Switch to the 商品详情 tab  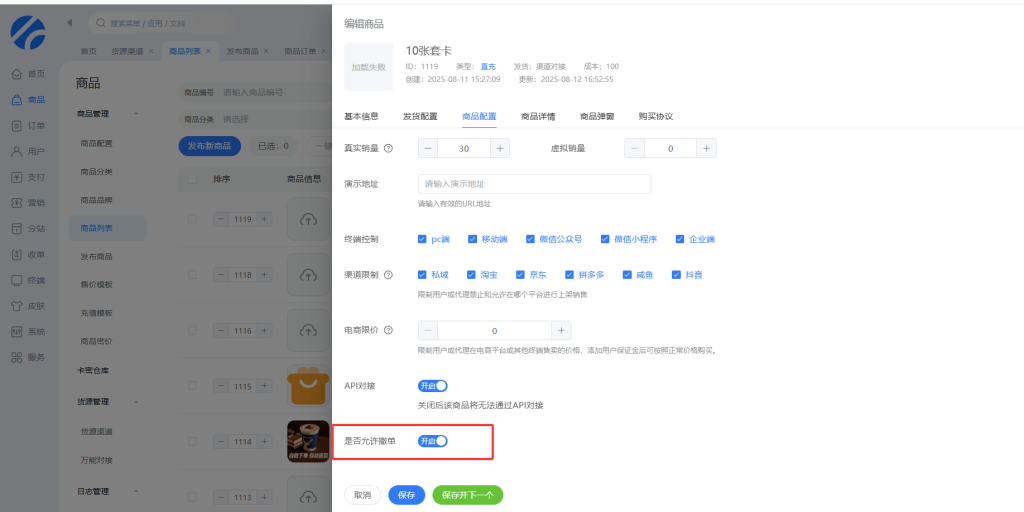(x=538, y=116)
